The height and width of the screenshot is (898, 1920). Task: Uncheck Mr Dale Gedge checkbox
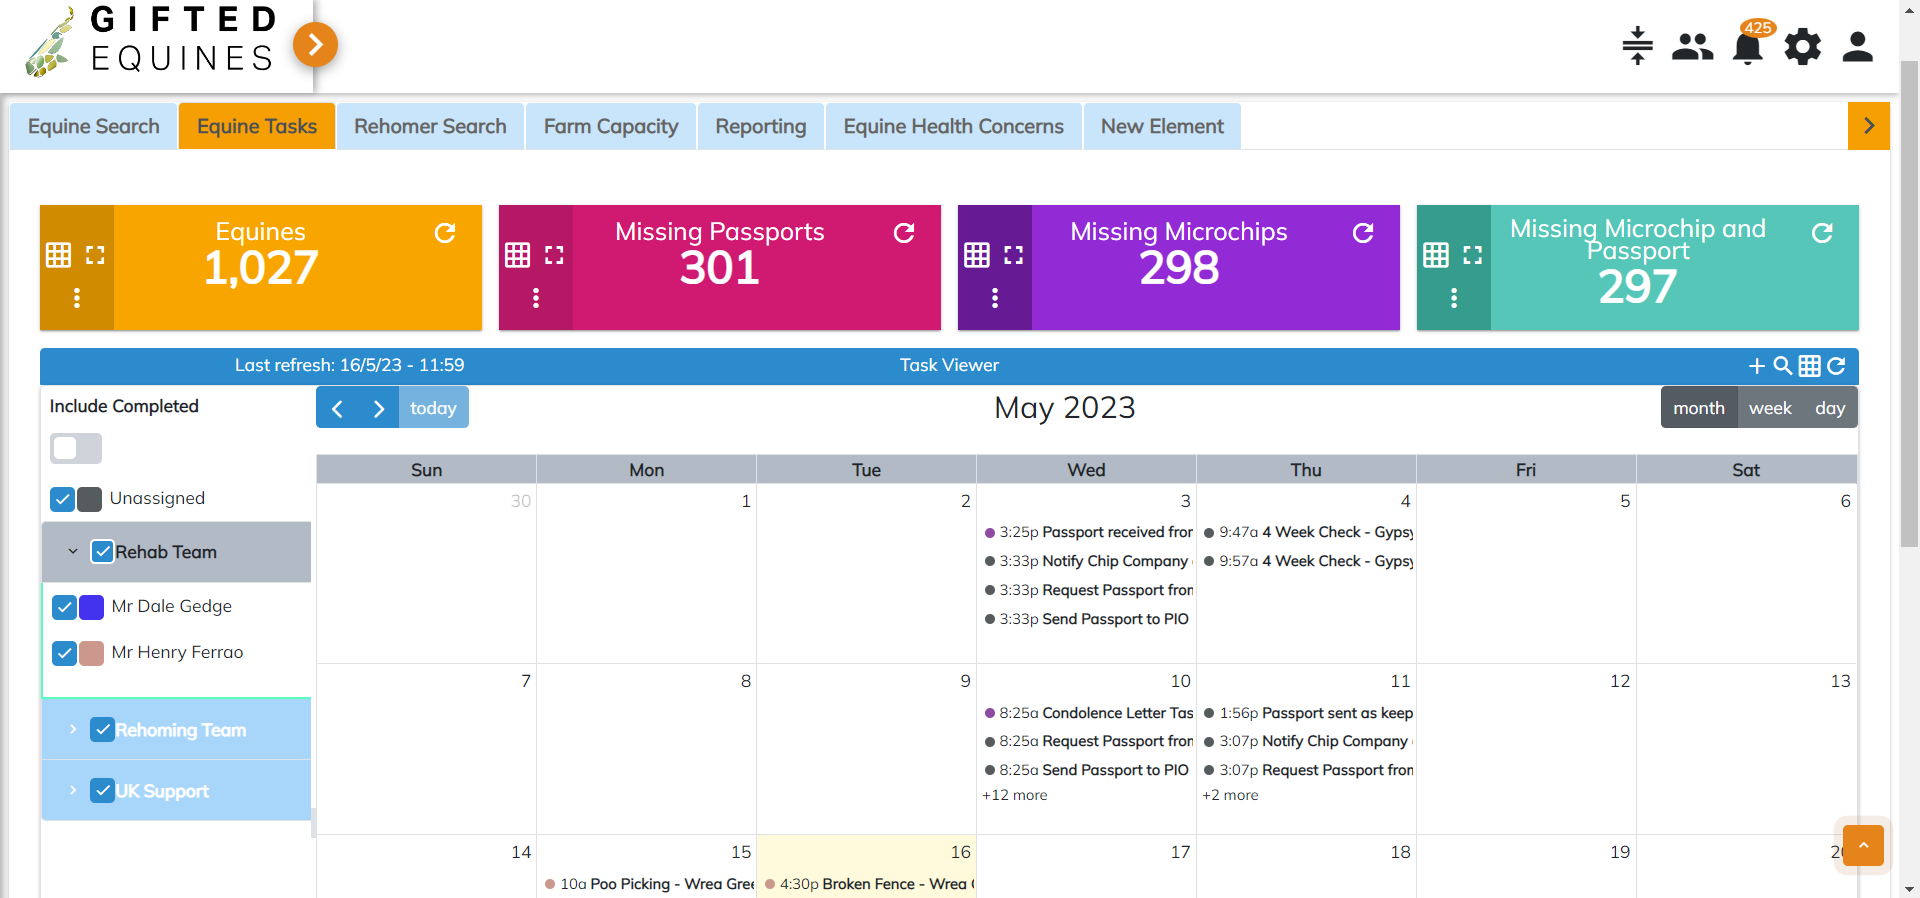tap(65, 607)
